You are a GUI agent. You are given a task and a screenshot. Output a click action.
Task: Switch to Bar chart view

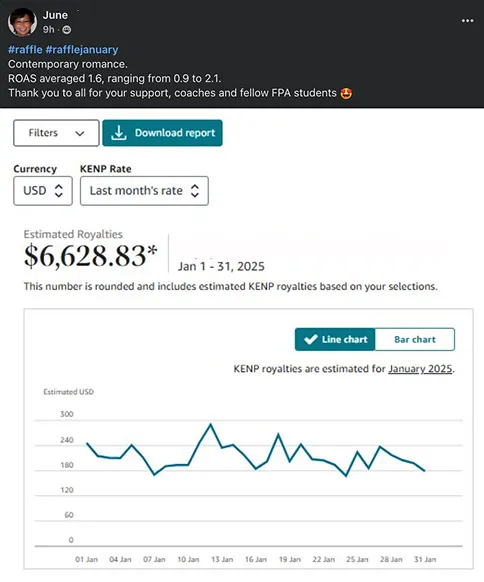(415, 339)
